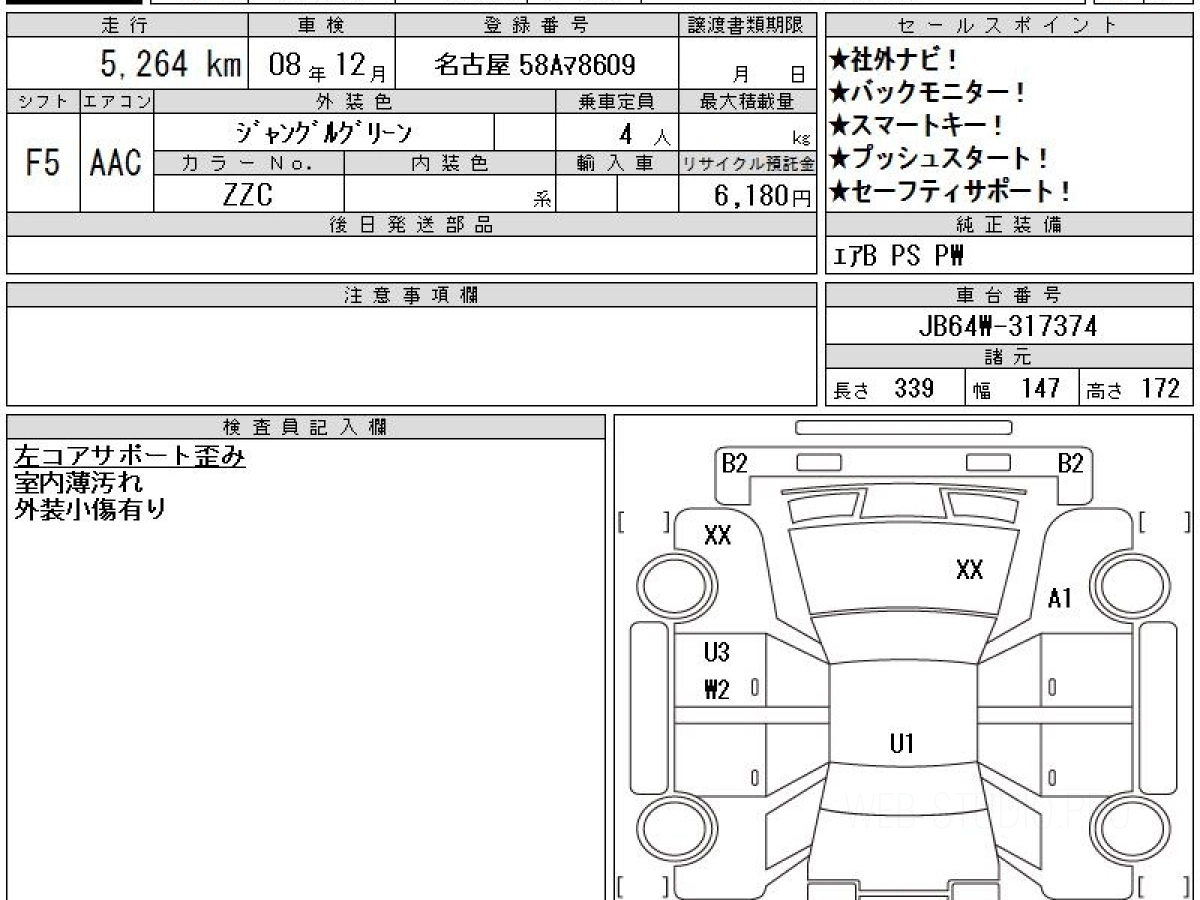
Task: Click the U1 mark on the car roof
Action: coord(902,743)
